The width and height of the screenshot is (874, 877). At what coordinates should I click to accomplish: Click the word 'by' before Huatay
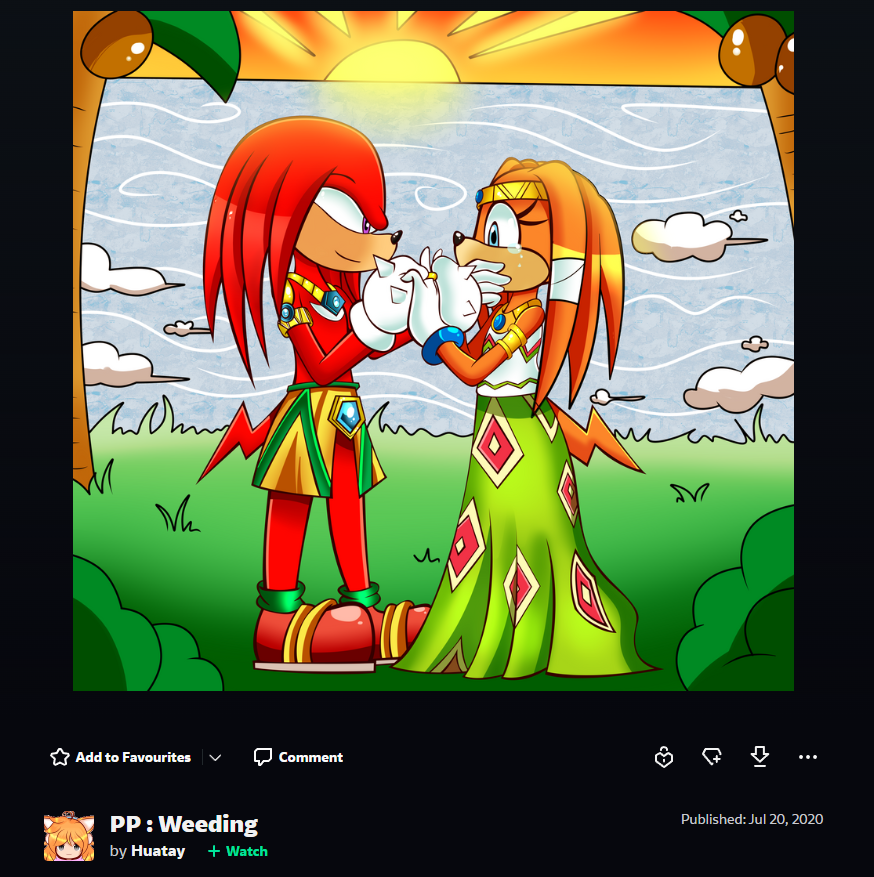pyautogui.click(x=118, y=851)
